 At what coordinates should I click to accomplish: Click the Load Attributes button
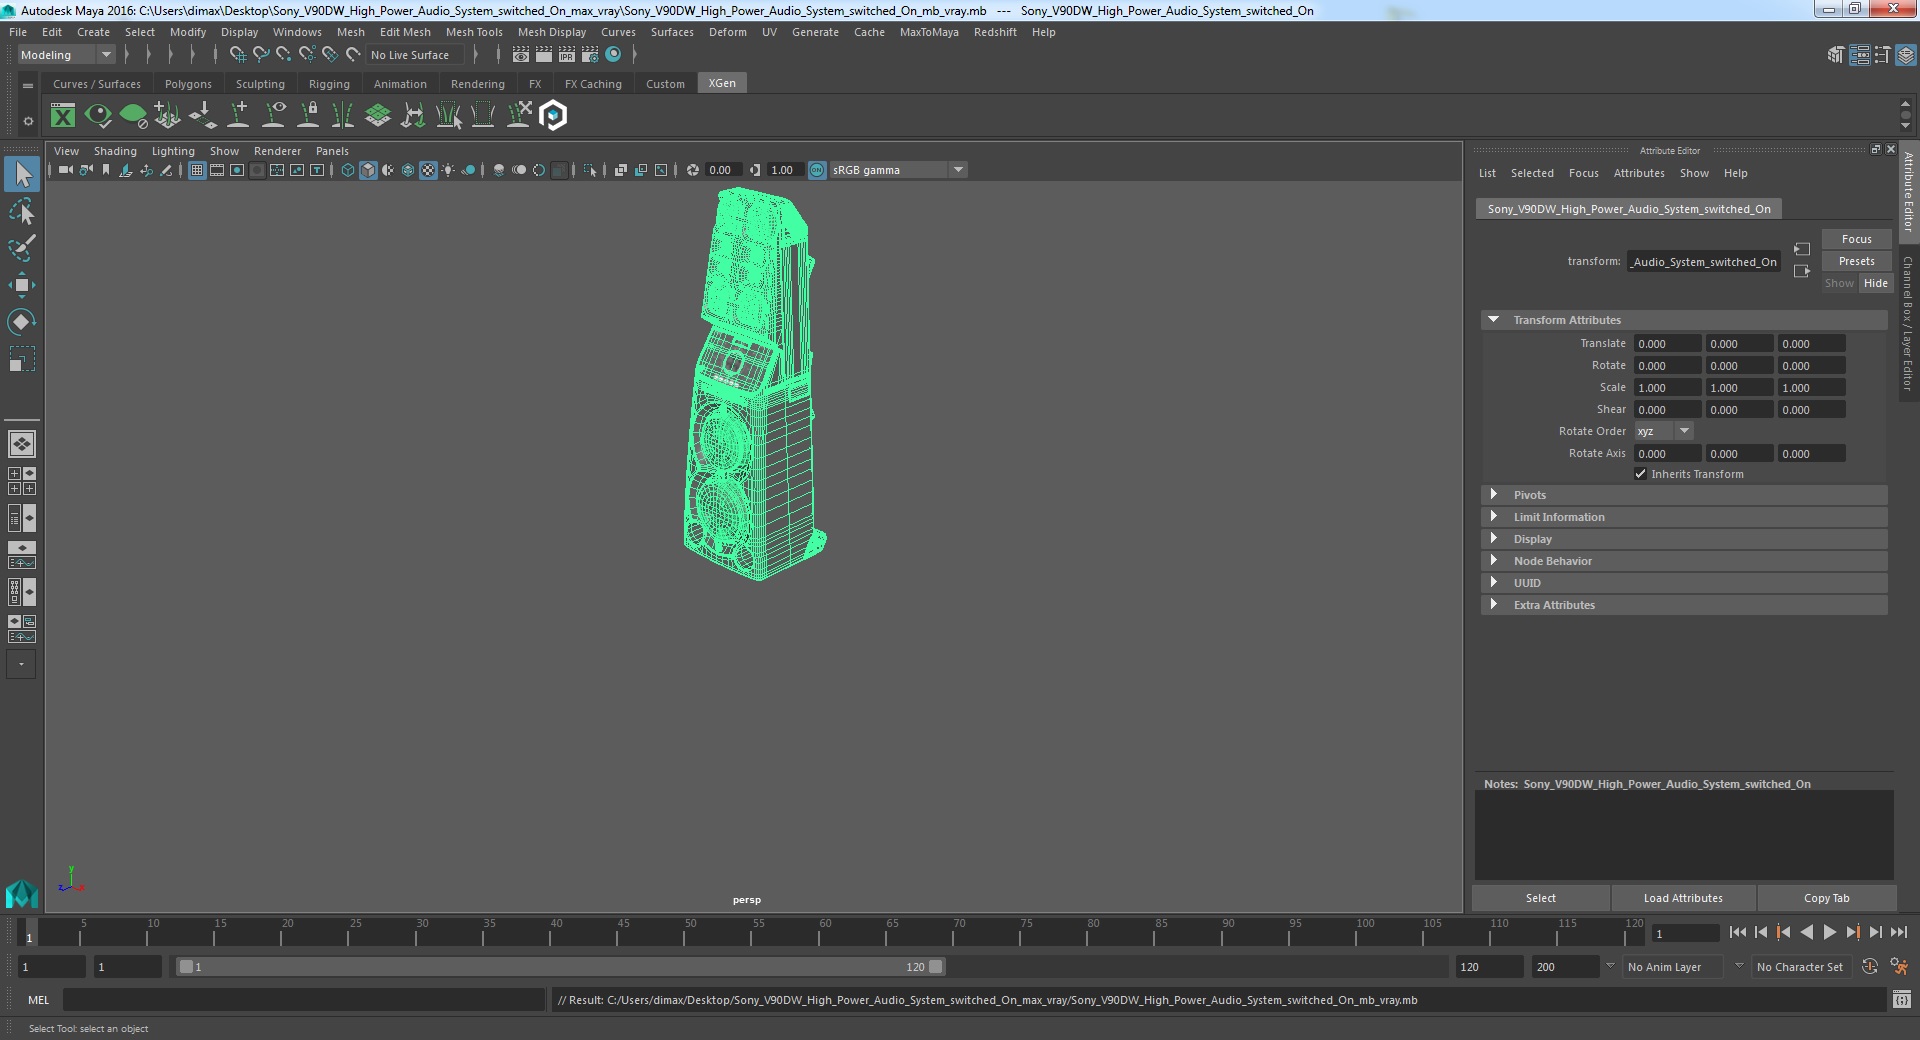coord(1683,898)
